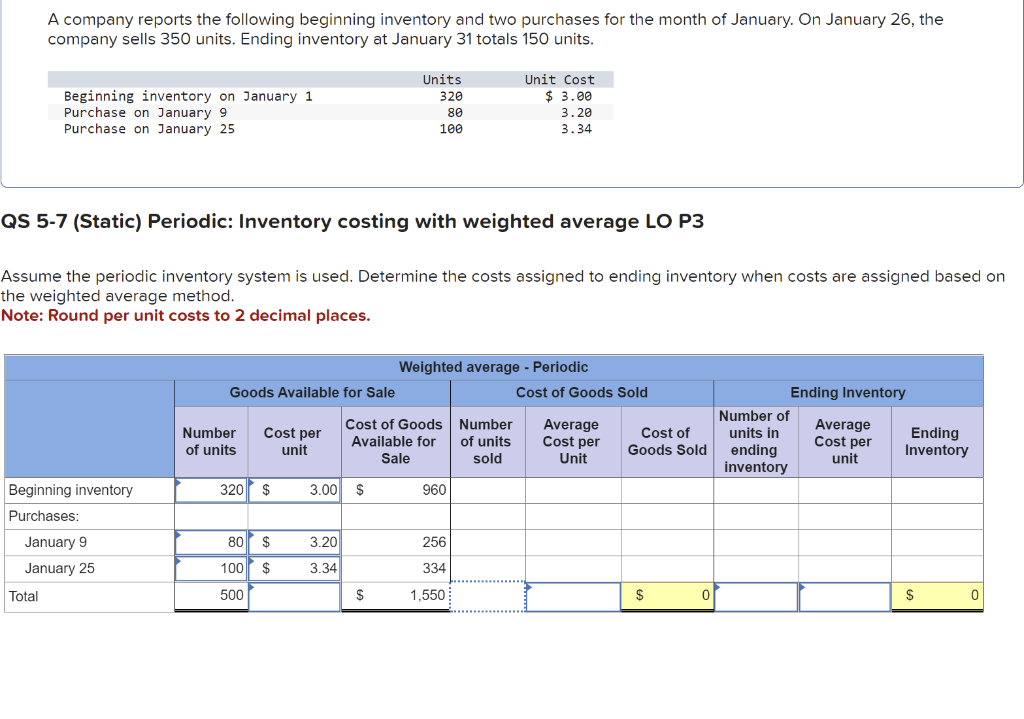Click the Beginning inventory row label

click(x=71, y=490)
